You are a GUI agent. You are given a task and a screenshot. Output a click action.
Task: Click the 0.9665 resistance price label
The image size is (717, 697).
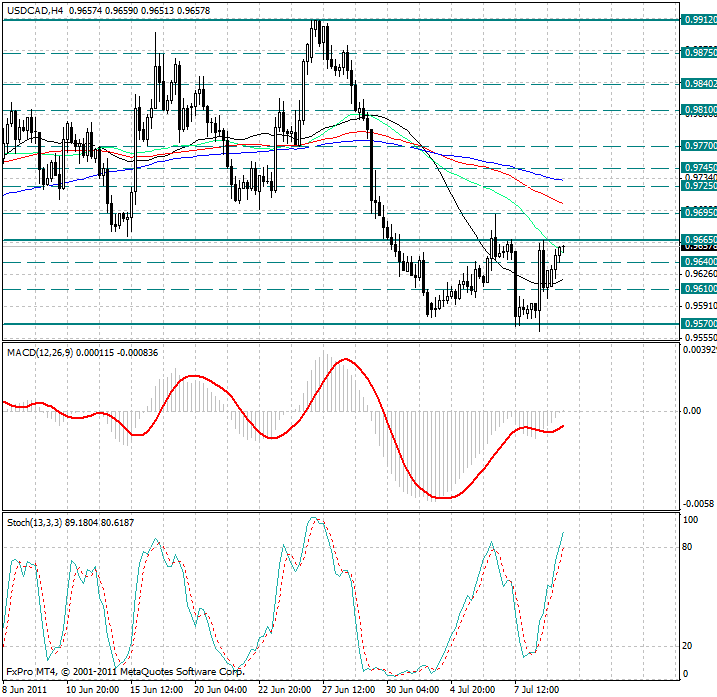698,240
